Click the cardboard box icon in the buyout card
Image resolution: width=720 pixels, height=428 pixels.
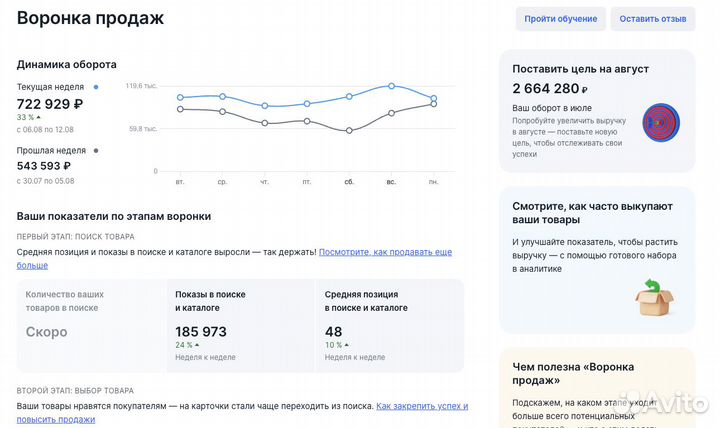point(655,296)
